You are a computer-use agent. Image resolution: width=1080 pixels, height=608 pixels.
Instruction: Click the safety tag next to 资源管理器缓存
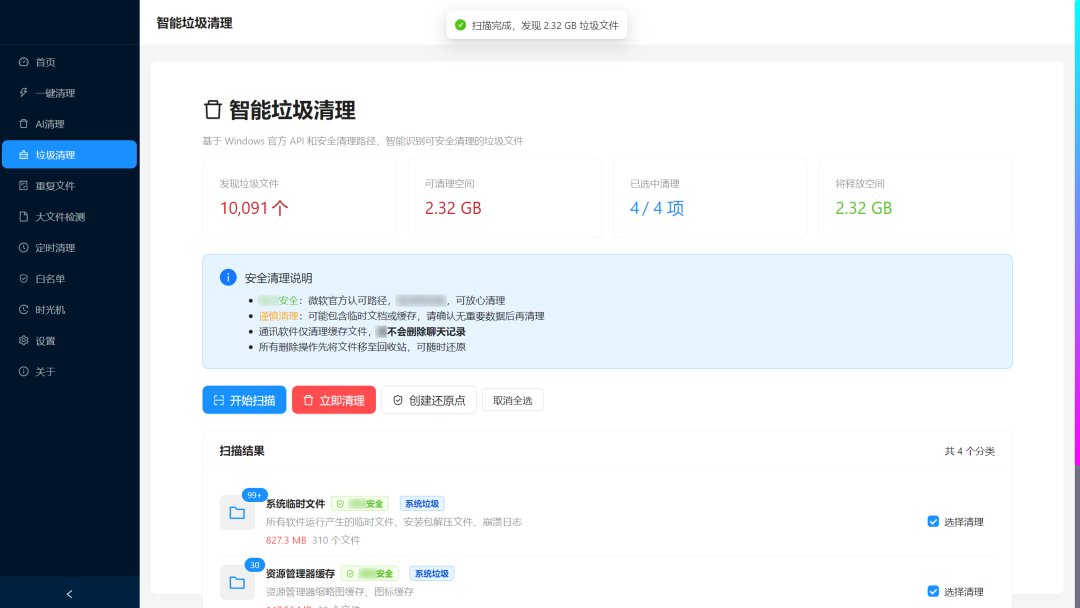370,574
